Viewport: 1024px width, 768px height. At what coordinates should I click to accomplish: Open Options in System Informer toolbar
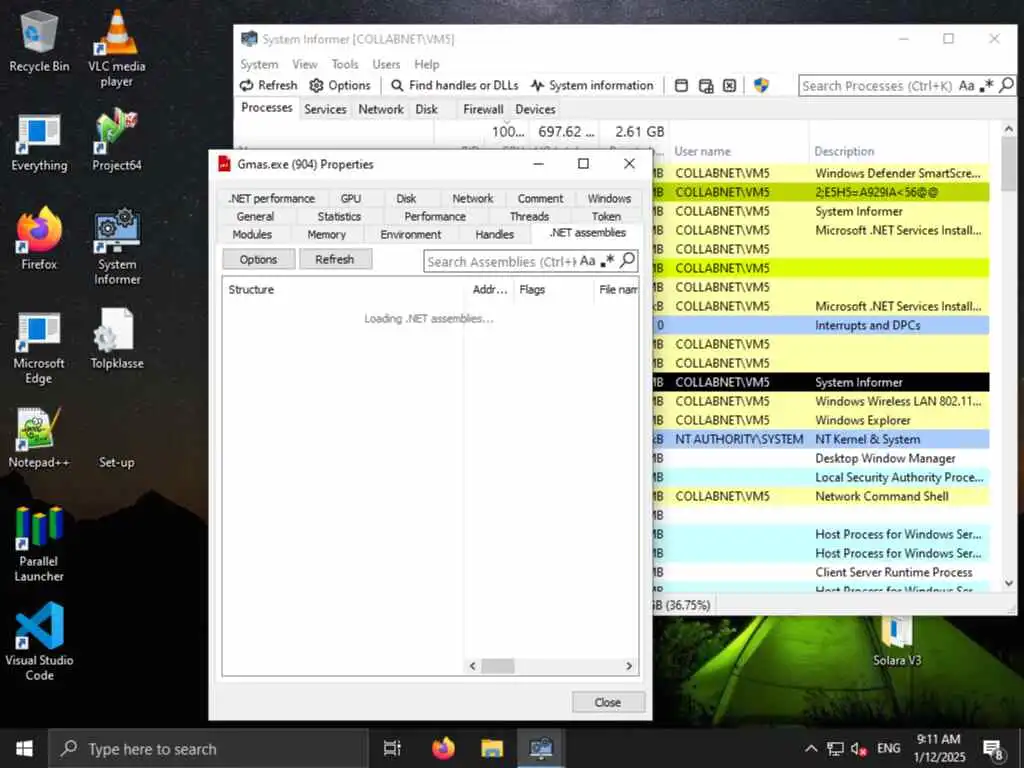click(340, 86)
